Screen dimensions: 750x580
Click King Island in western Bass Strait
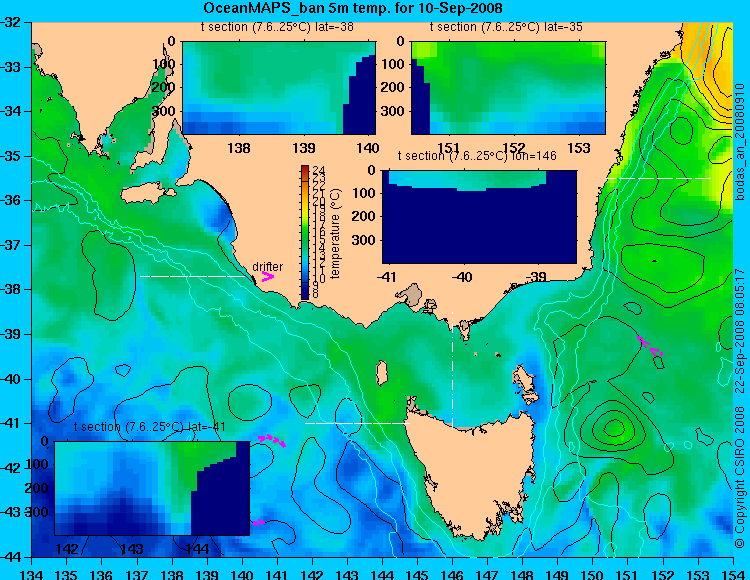(x=381, y=373)
